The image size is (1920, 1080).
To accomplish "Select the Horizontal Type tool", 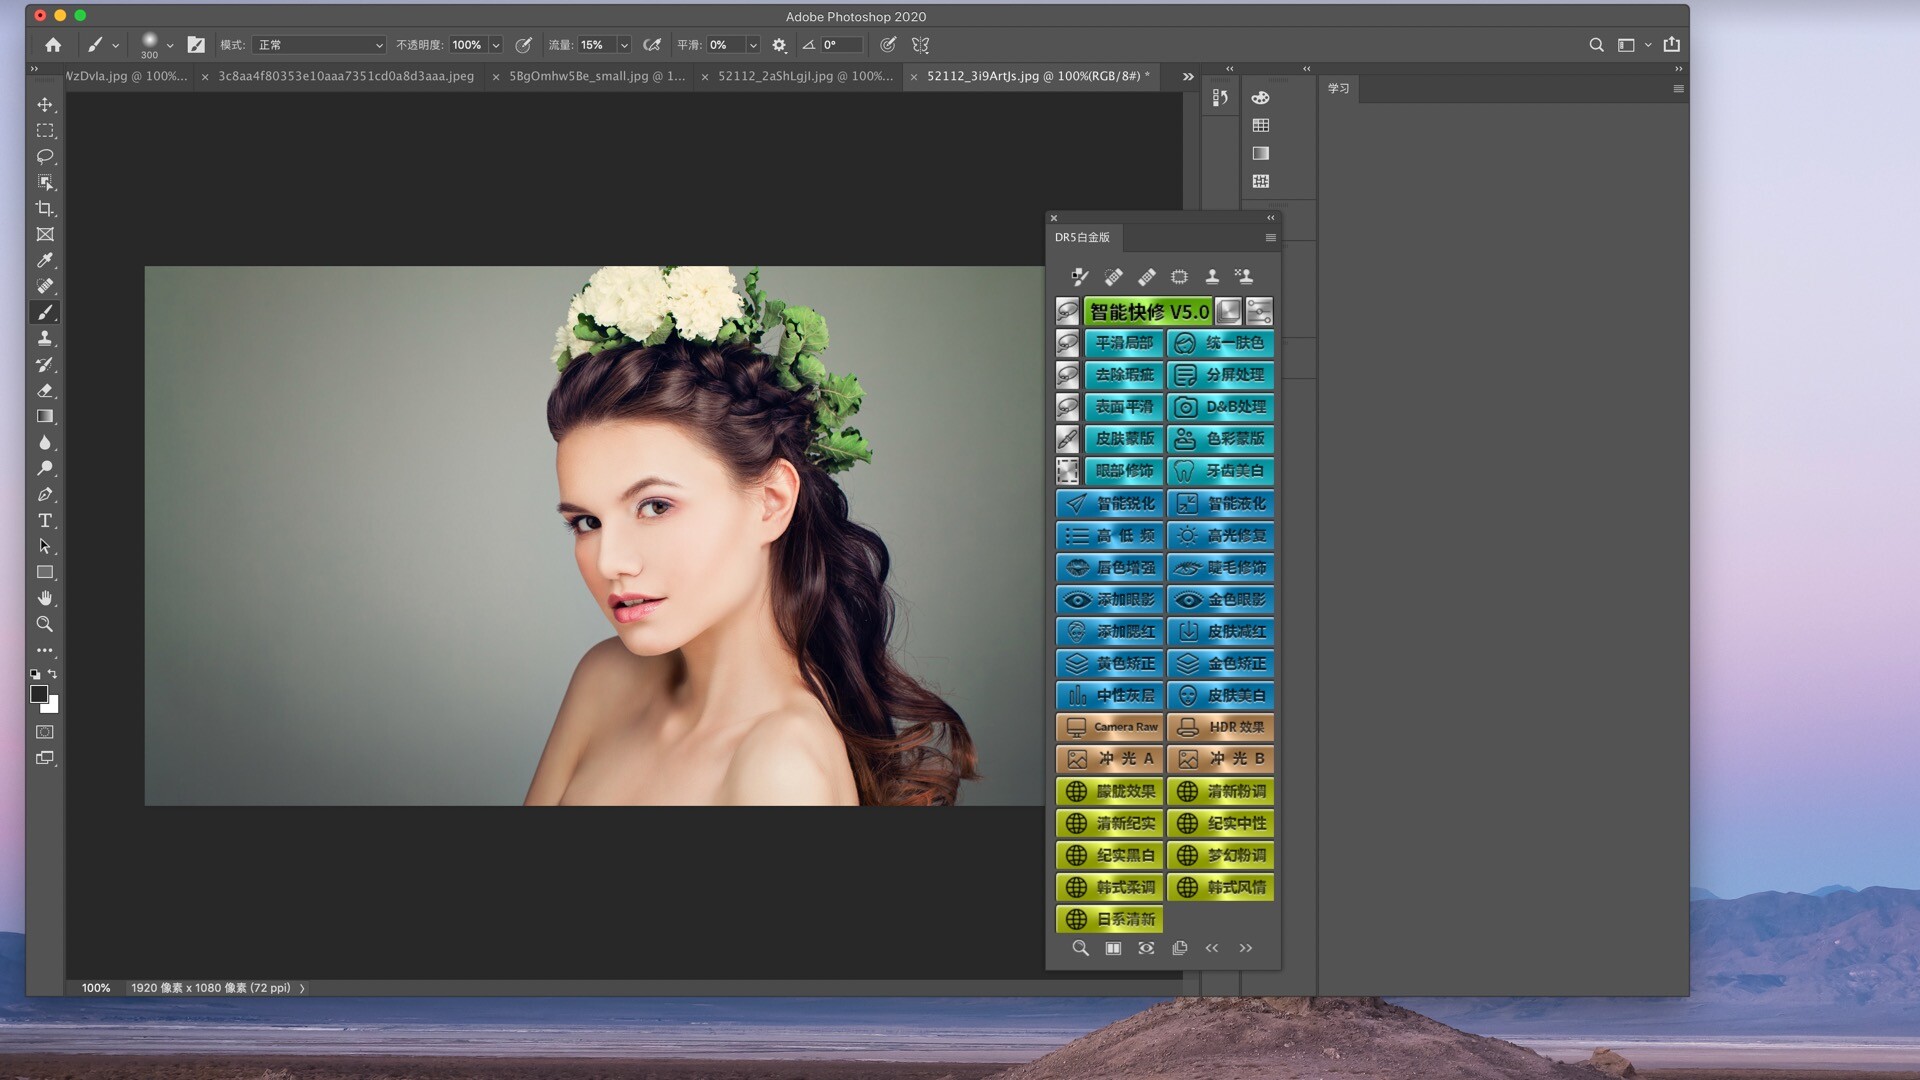I will click(45, 521).
